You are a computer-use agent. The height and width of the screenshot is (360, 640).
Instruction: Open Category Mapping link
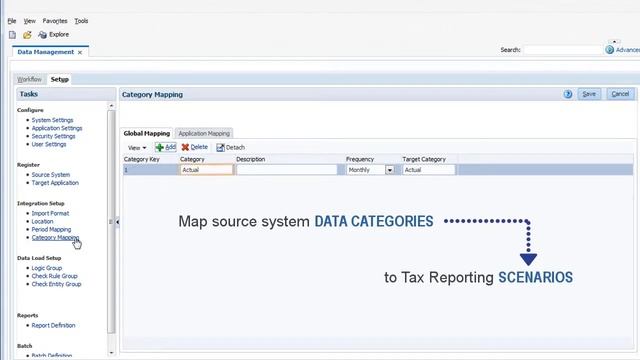(55, 238)
